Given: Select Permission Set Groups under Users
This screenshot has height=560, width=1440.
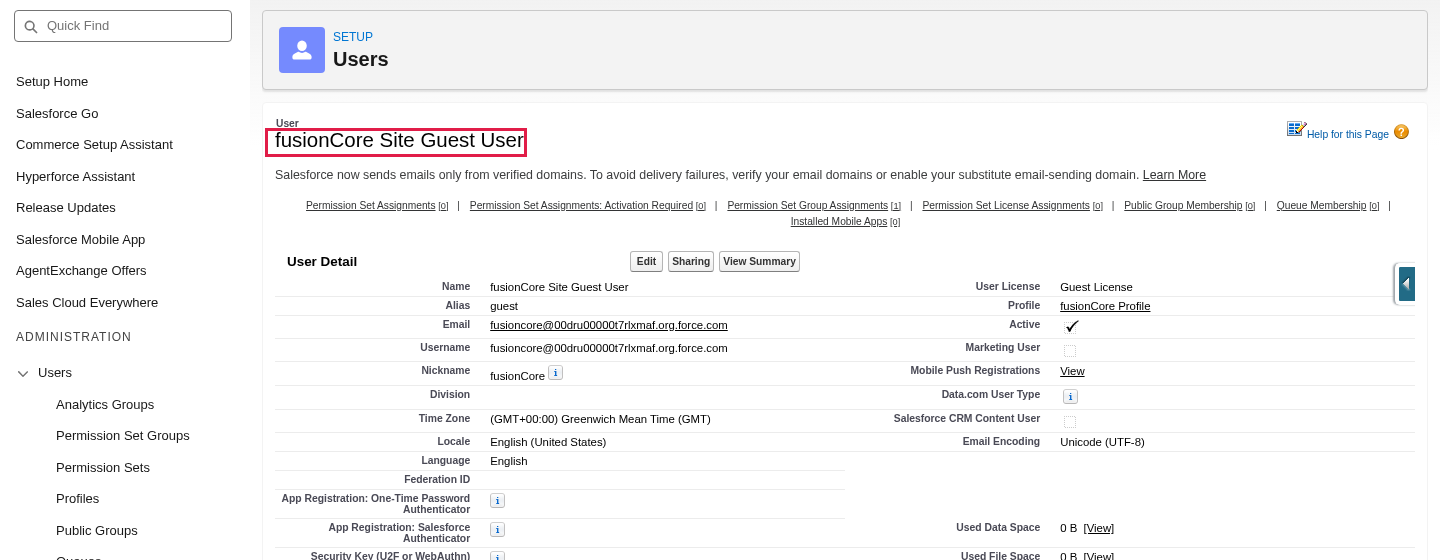Looking at the screenshot, I should (x=123, y=436).
